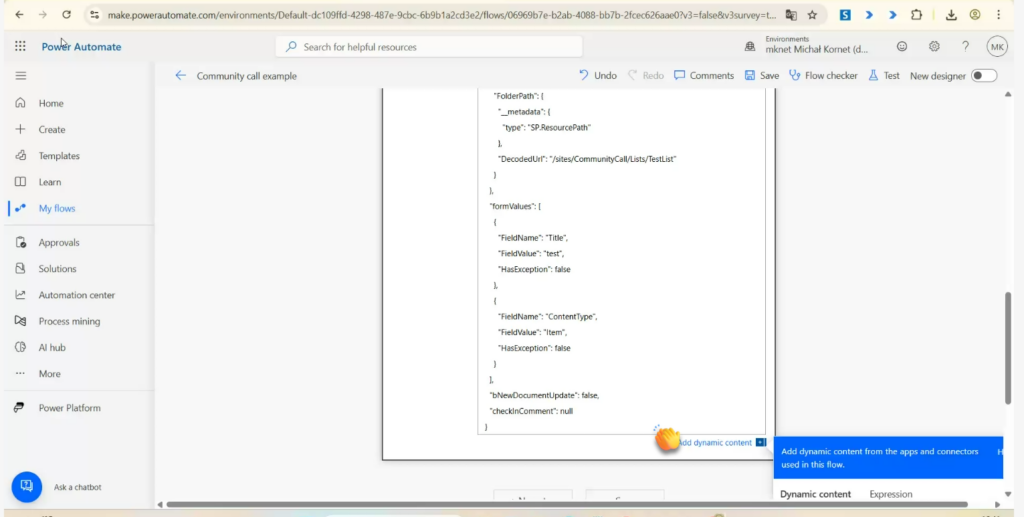Viewport: 1024px width, 517px height.
Task: Open site information icon in address bar
Action: coord(94,14)
